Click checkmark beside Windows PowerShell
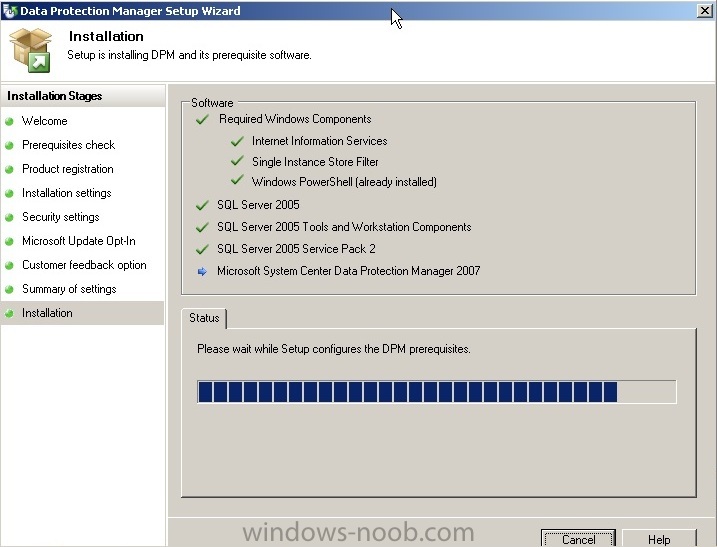Image resolution: width=717 pixels, height=547 pixels. point(237,180)
